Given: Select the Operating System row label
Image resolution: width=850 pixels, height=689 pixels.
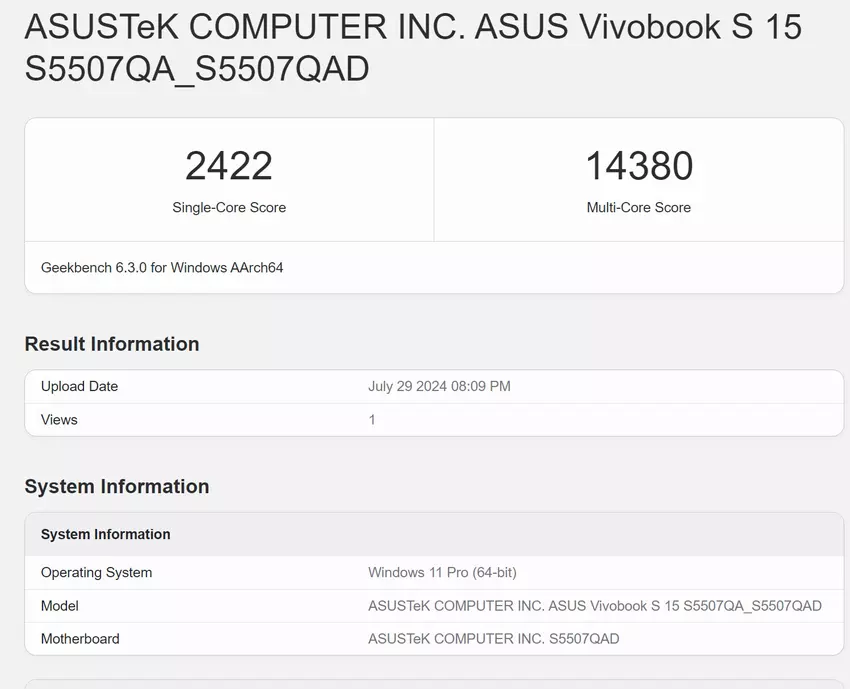Looking at the screenshot, I should [96, 573].
